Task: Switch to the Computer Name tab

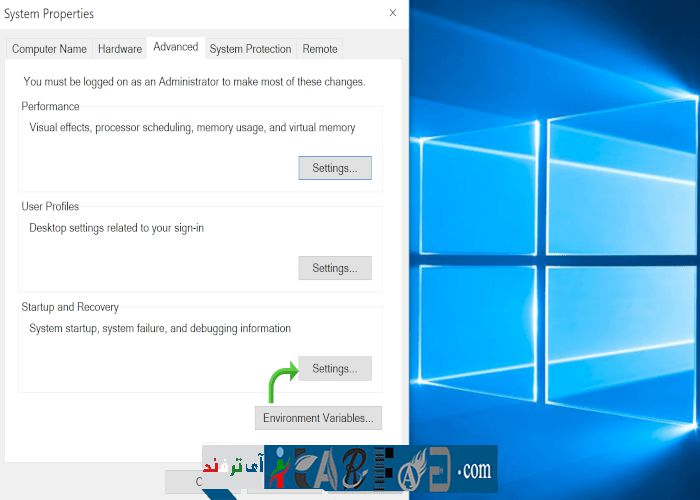Action: point(49,49)
